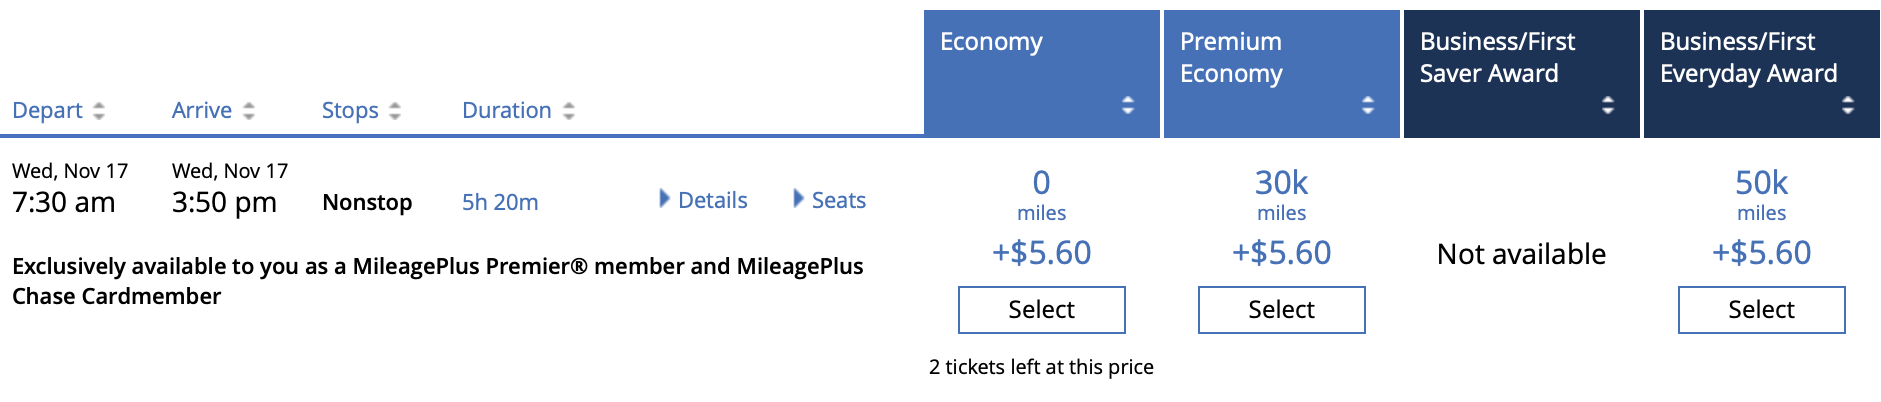Click the Premium Economy column header
The image size is (1881, 402).
pyautogui.click(x=1231, y=57)
